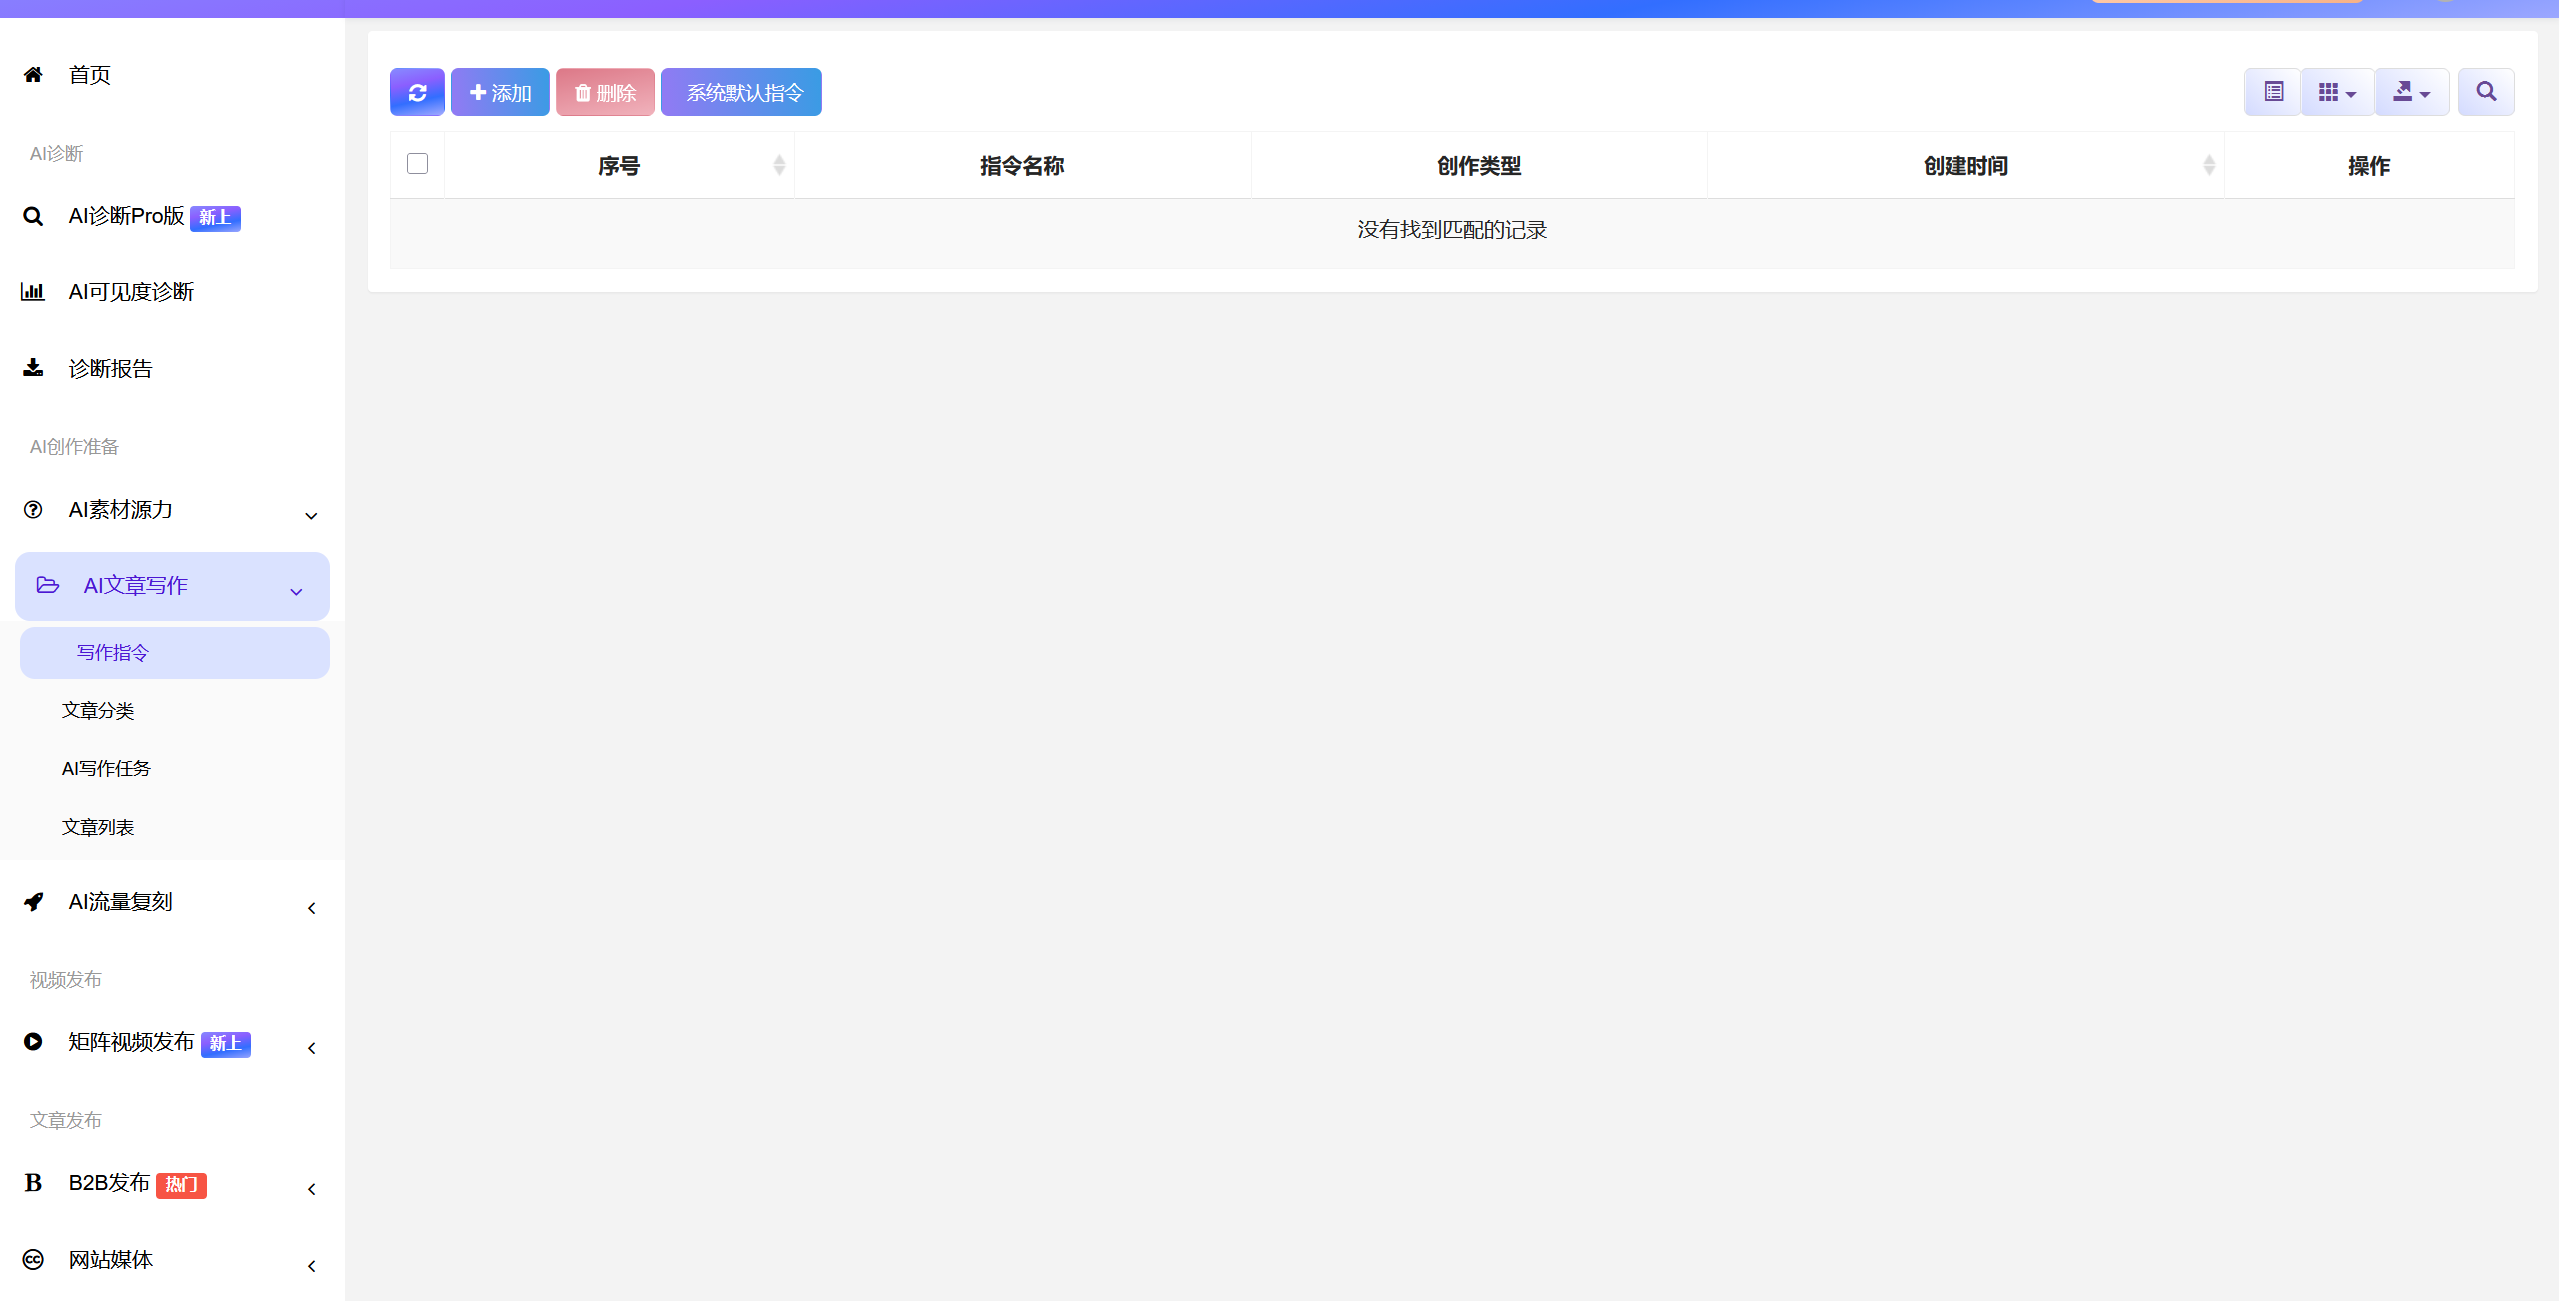Image resolution: width=2559 pixels, height=1301 pixels.
Task: Select AI写作任务 submenu item
Action: tap(106, 769)
